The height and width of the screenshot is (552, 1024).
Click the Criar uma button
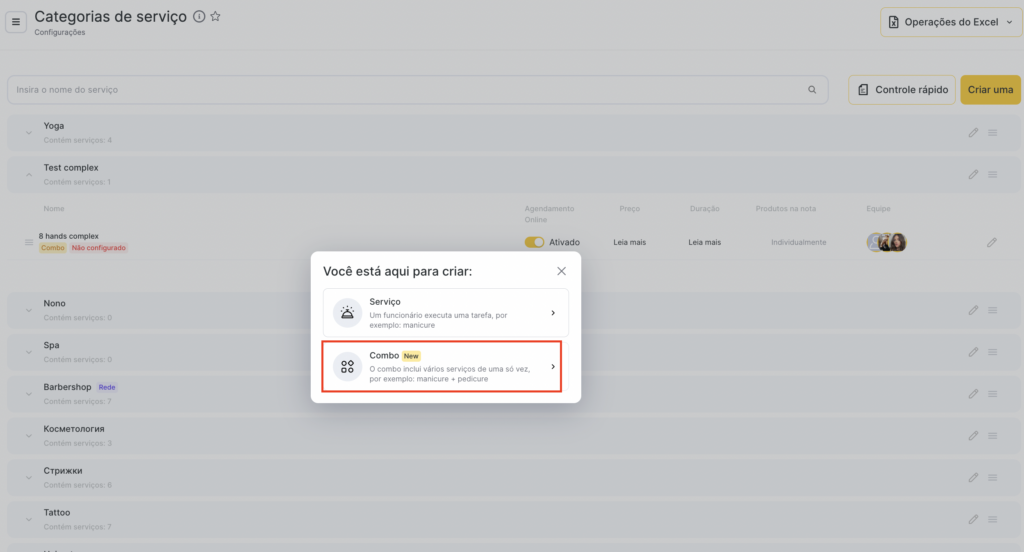(991, 89)
